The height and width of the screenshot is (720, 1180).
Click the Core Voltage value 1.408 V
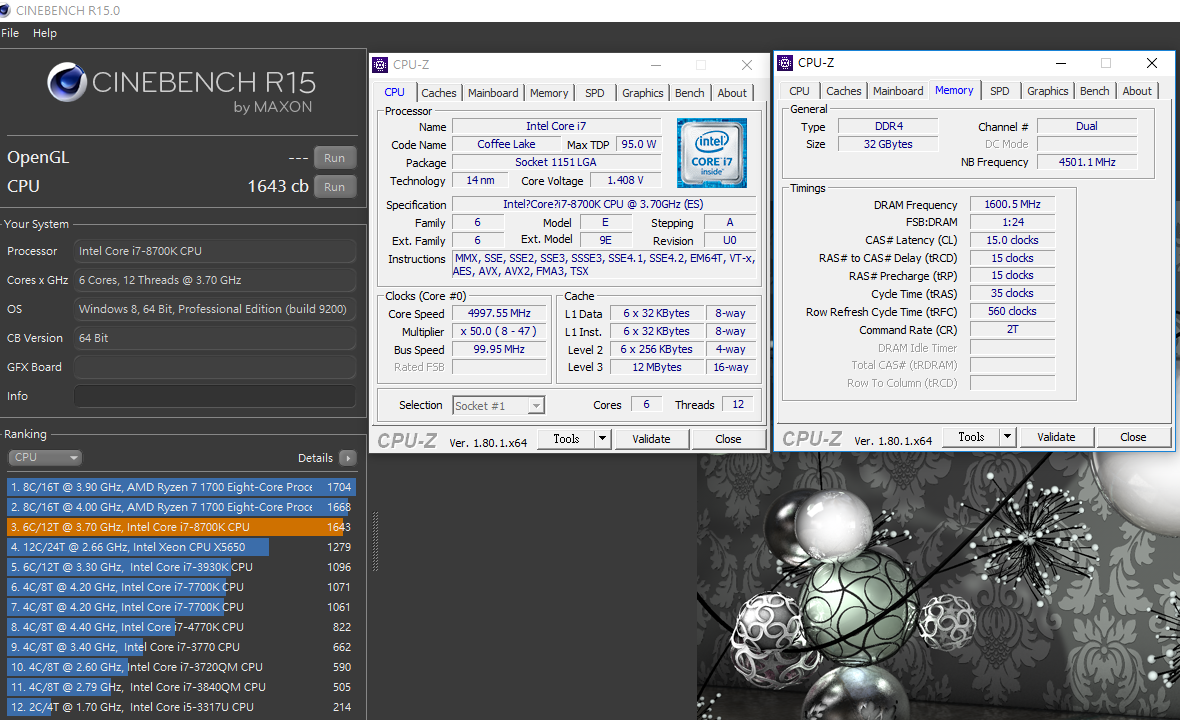[x=625, y=180]
